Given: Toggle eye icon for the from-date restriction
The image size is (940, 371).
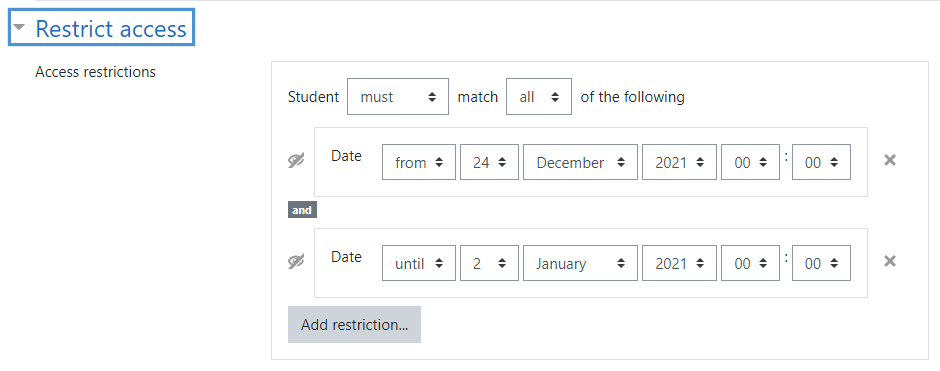Looking at the screenshot, I should click(x=296, y=161).
